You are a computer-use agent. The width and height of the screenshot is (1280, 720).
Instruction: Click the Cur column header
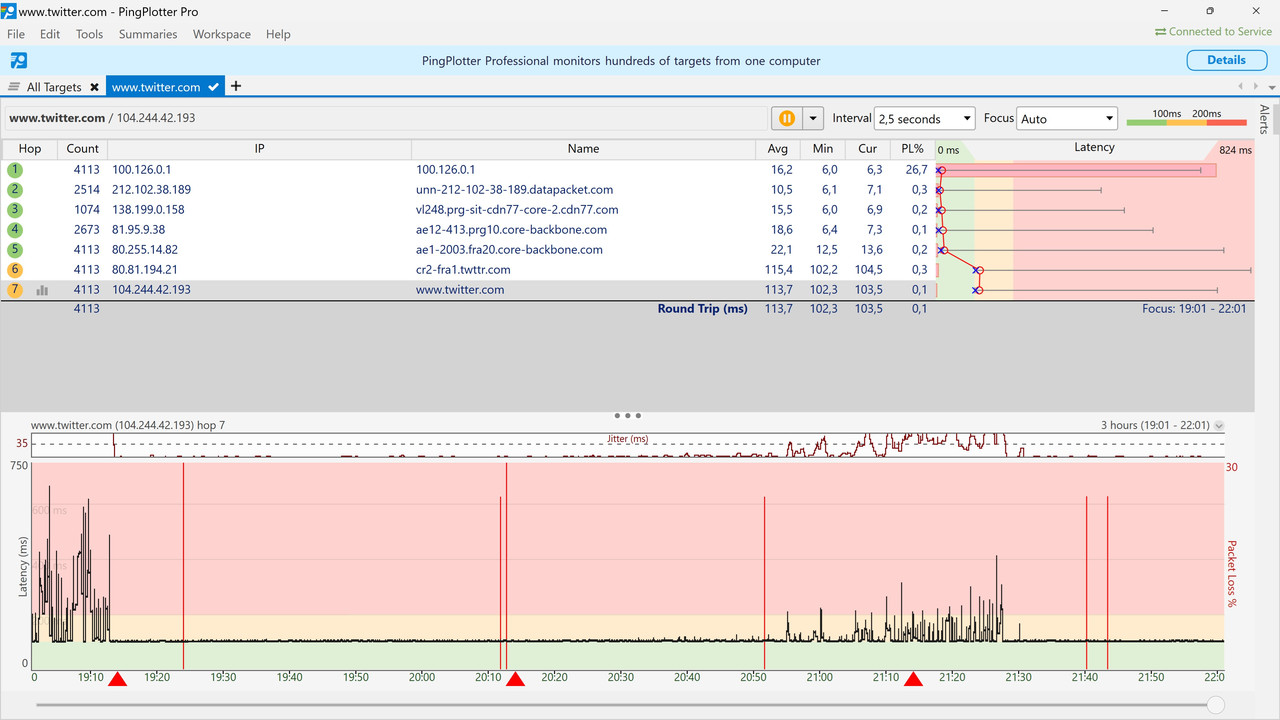(x=868, y=148)
